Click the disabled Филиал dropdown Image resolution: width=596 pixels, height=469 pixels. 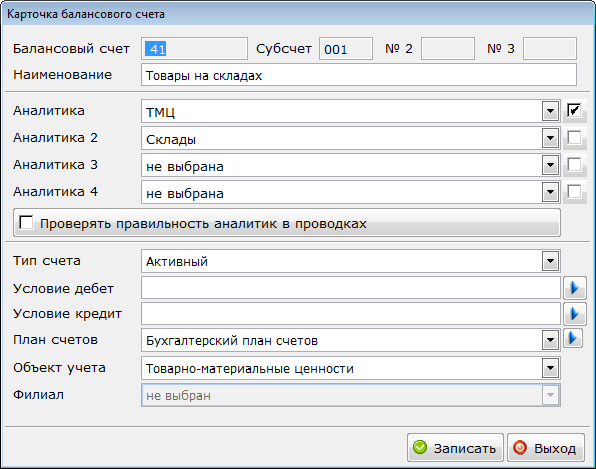pyautogui.click(x=350, y=395)
